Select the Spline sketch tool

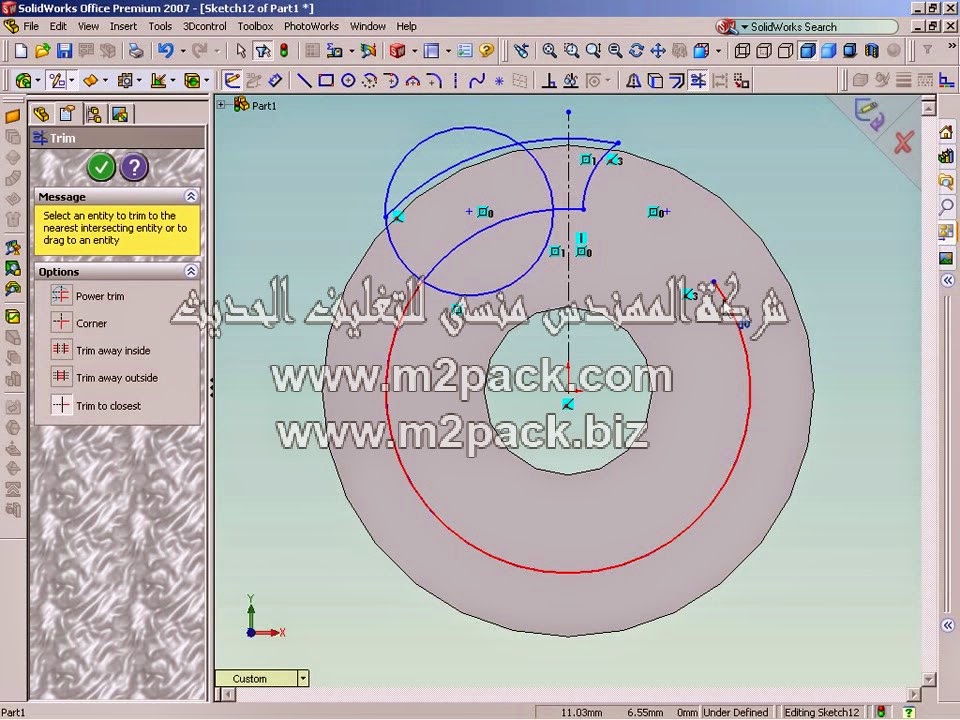click(477, 80)
